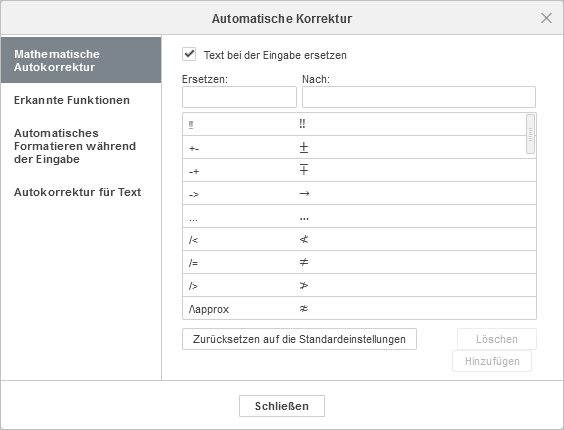The height and width of the screenshot is (430, 564).
Task: Click the list scrollbar handle
Action: 530,134
